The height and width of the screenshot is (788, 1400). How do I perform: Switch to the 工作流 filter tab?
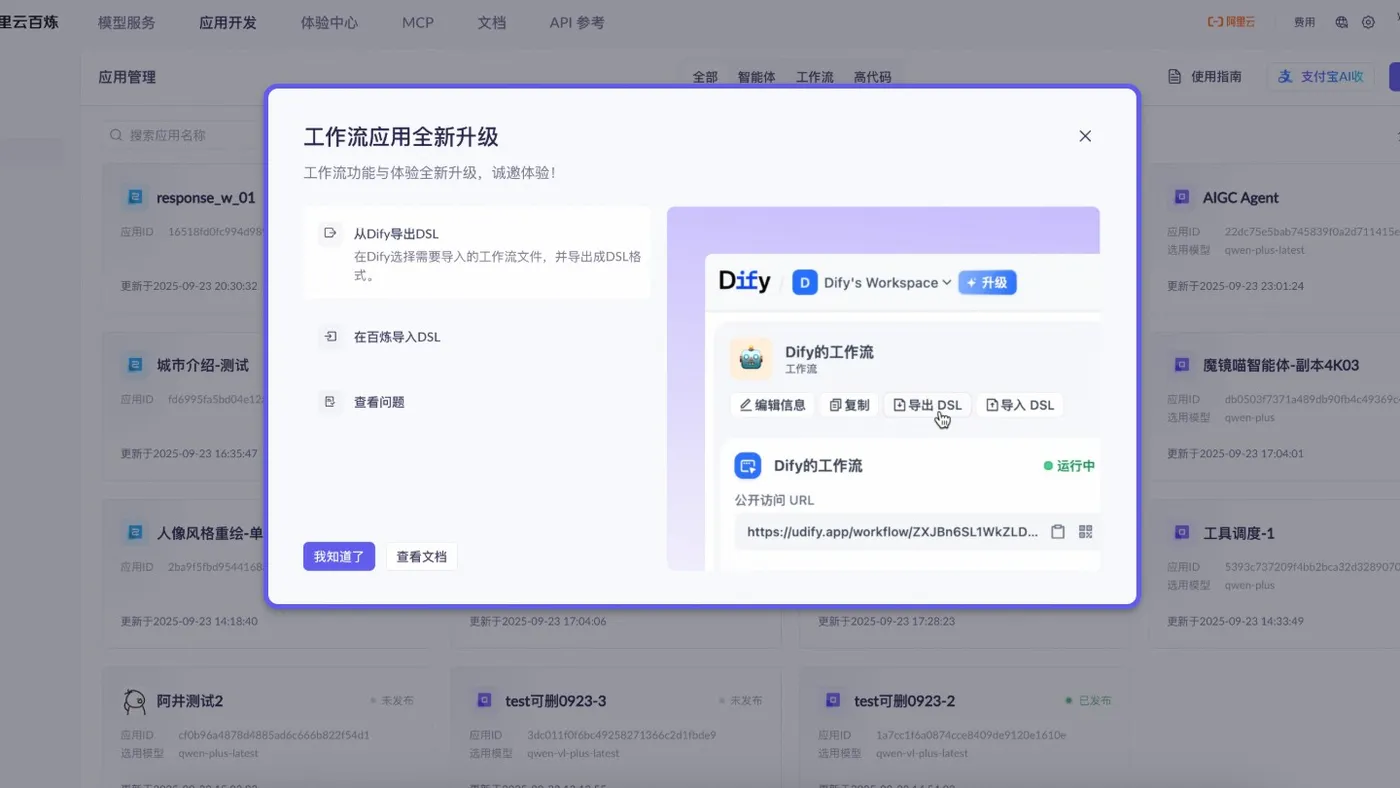pyautogui.click(x=815, y=77)
